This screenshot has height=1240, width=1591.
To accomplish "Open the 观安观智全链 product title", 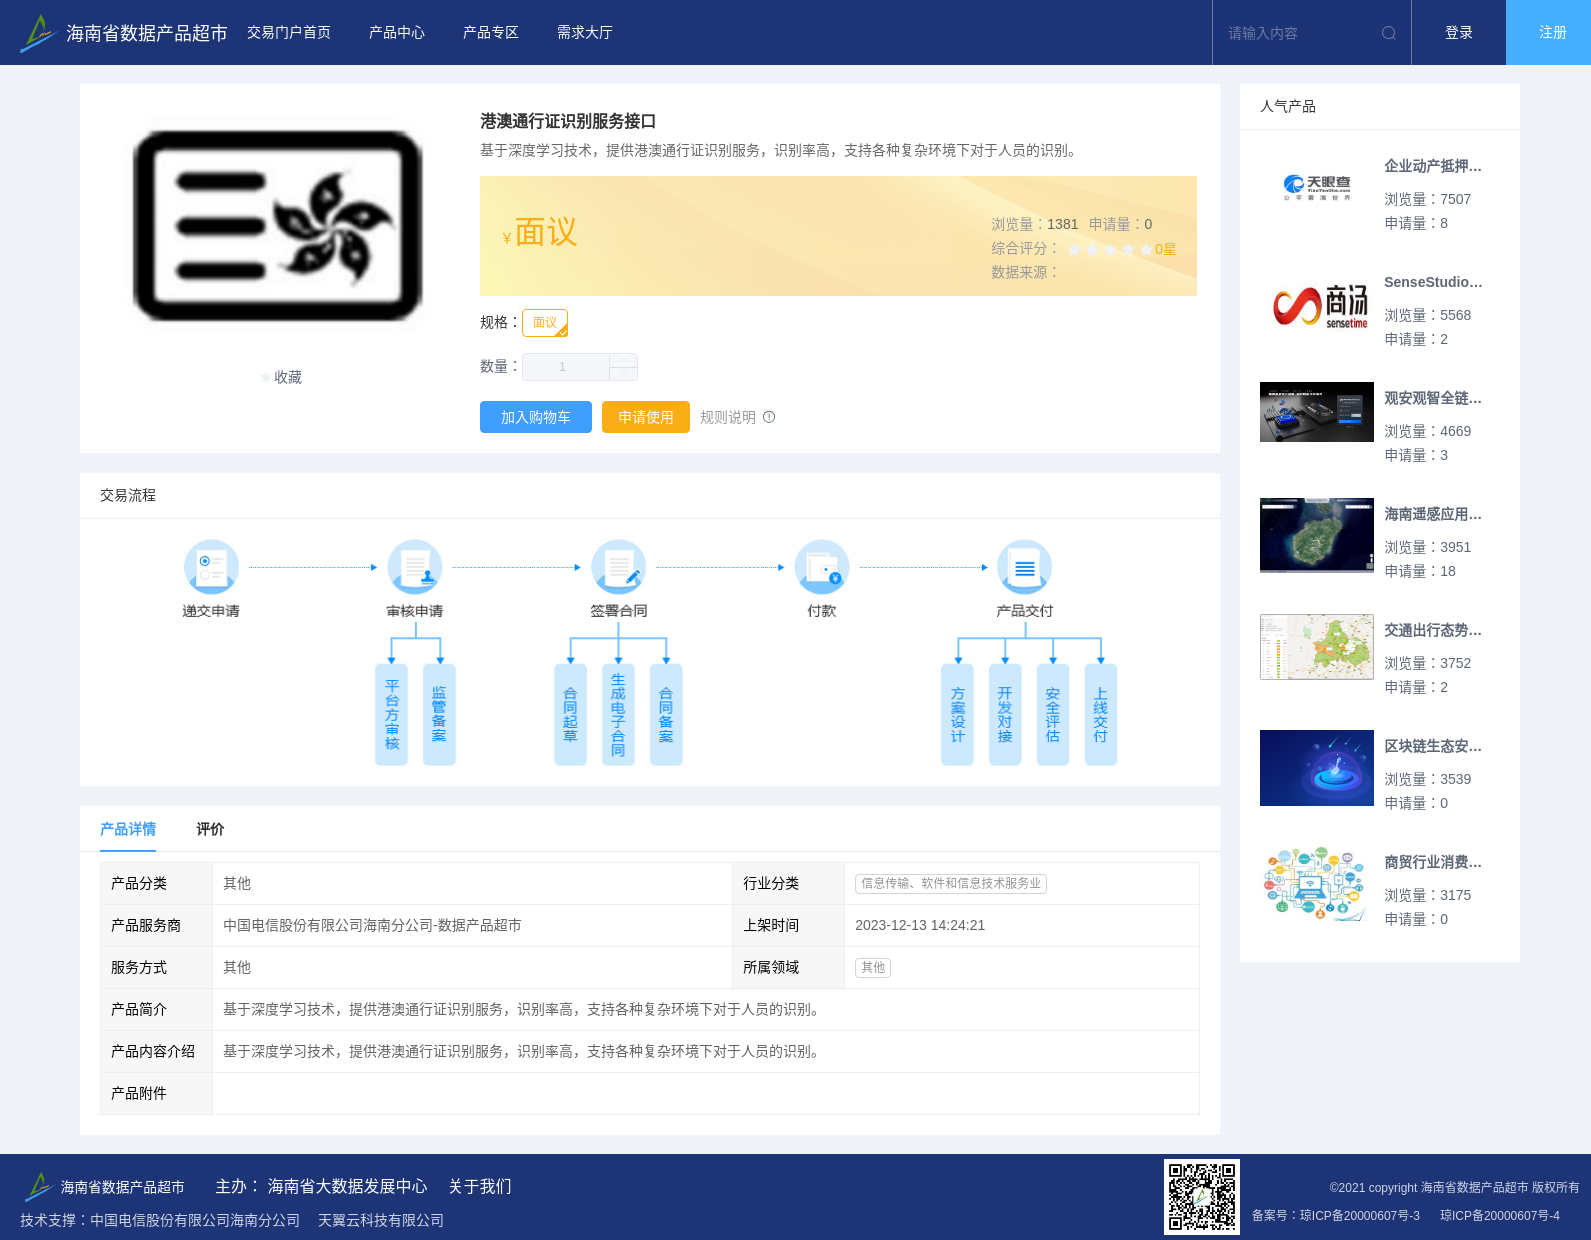I will coord(1433,398).
